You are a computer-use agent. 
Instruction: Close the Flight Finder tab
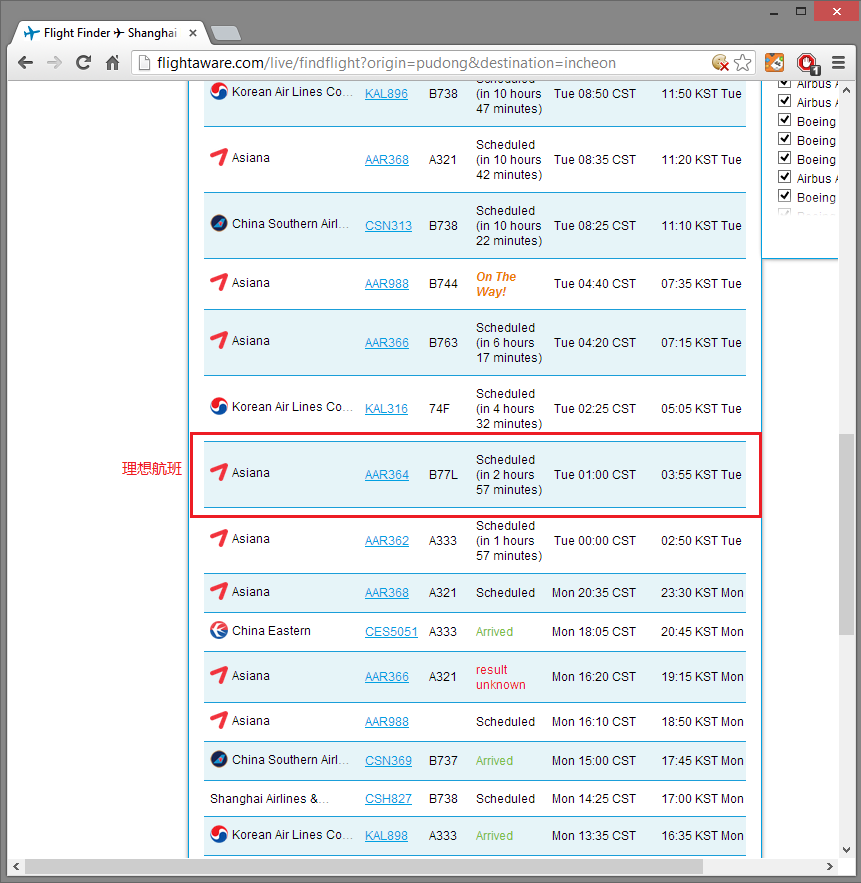pyautogui.click(x=193, y=33)
